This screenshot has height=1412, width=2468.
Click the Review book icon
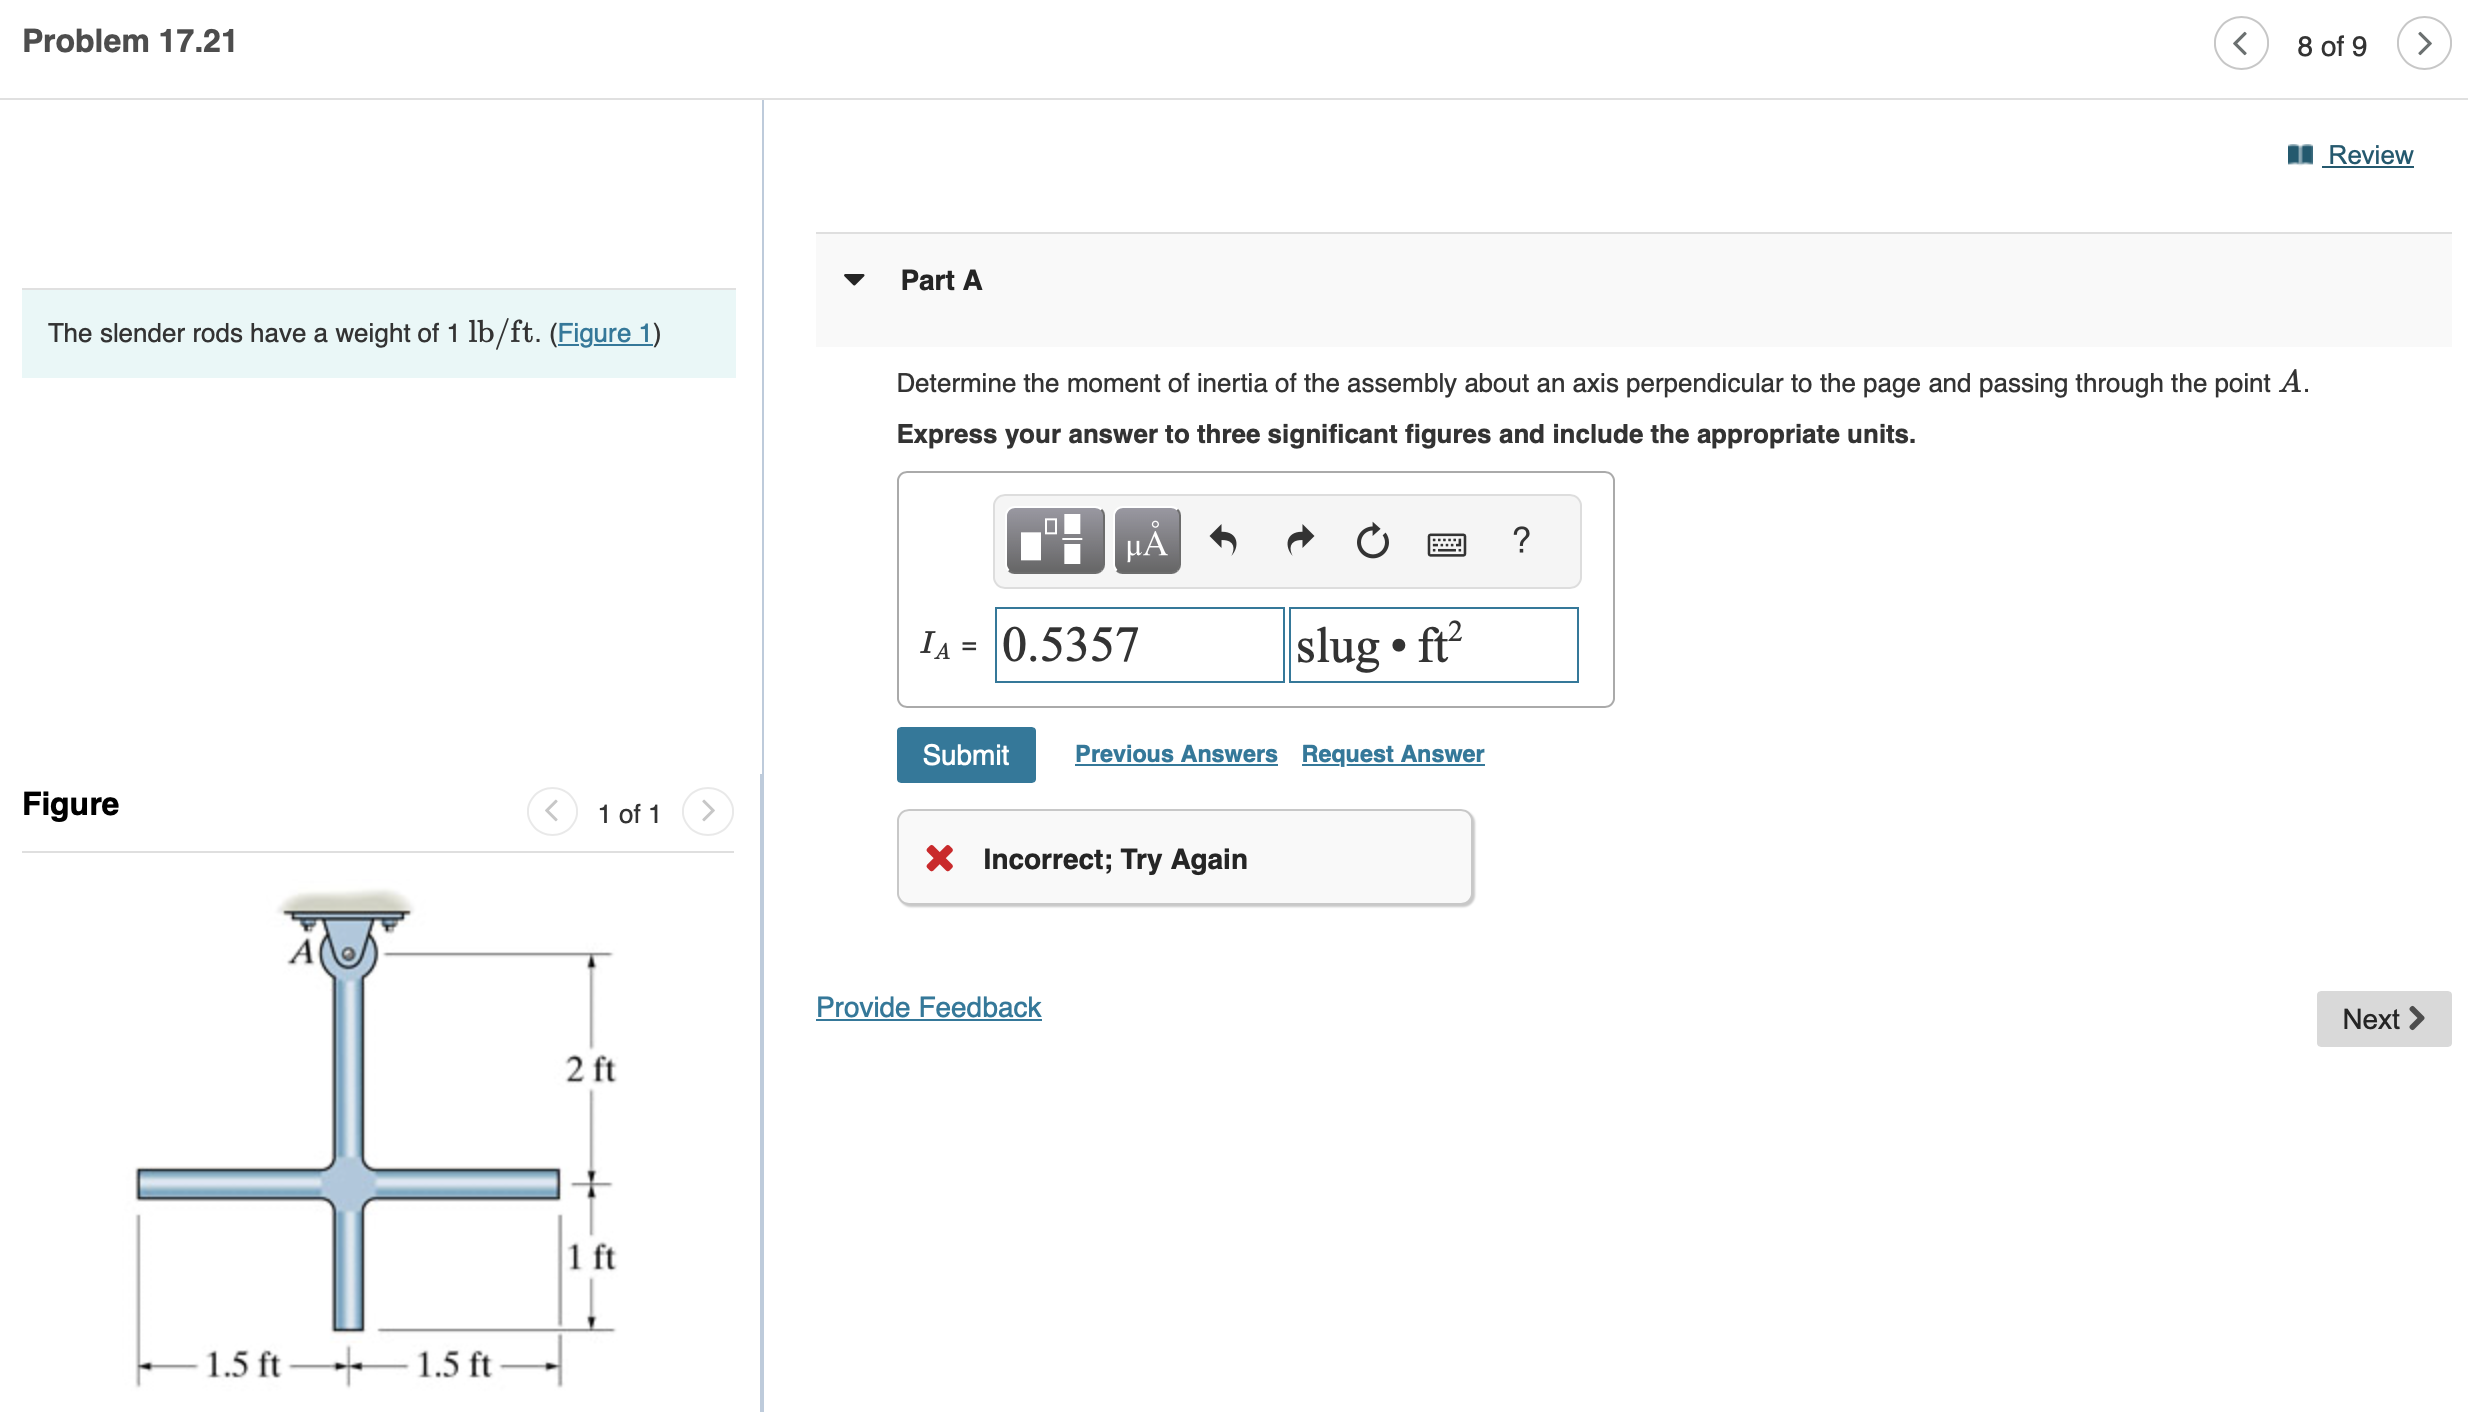coord(2298,155)
